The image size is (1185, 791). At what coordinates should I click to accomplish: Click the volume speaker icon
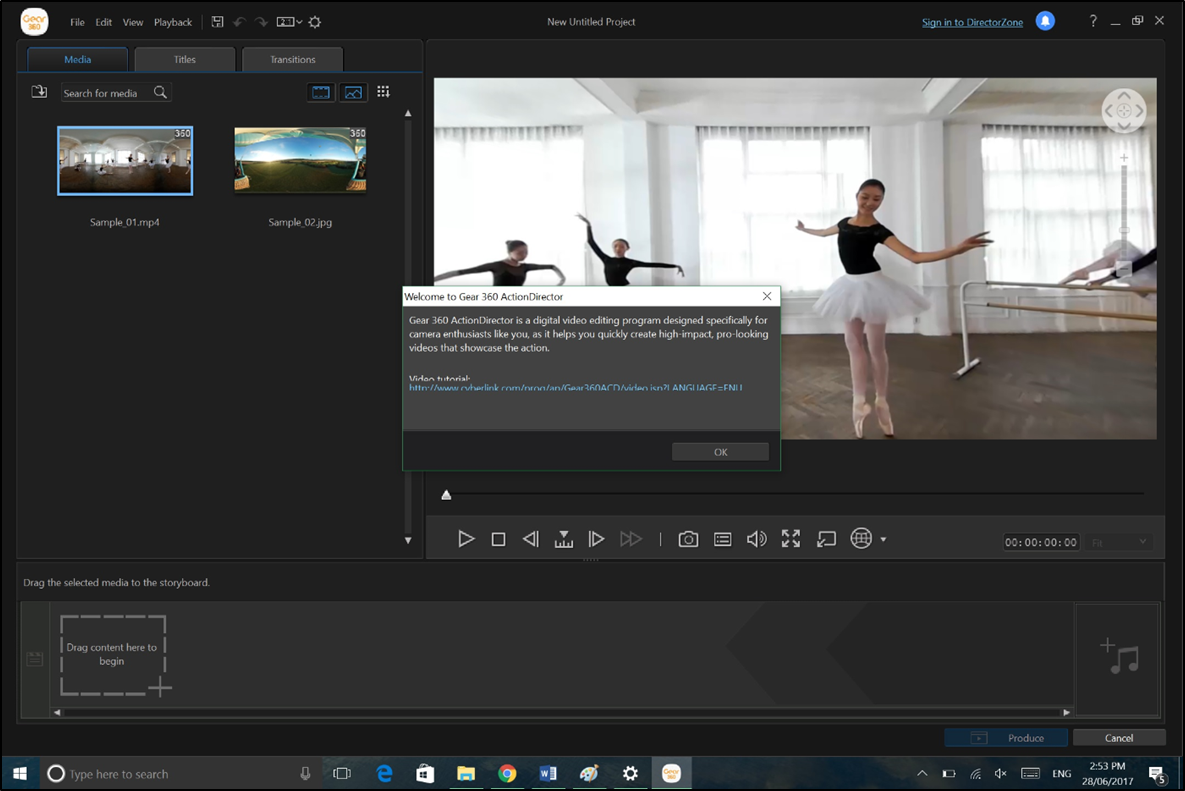click(x=756, y=539)
